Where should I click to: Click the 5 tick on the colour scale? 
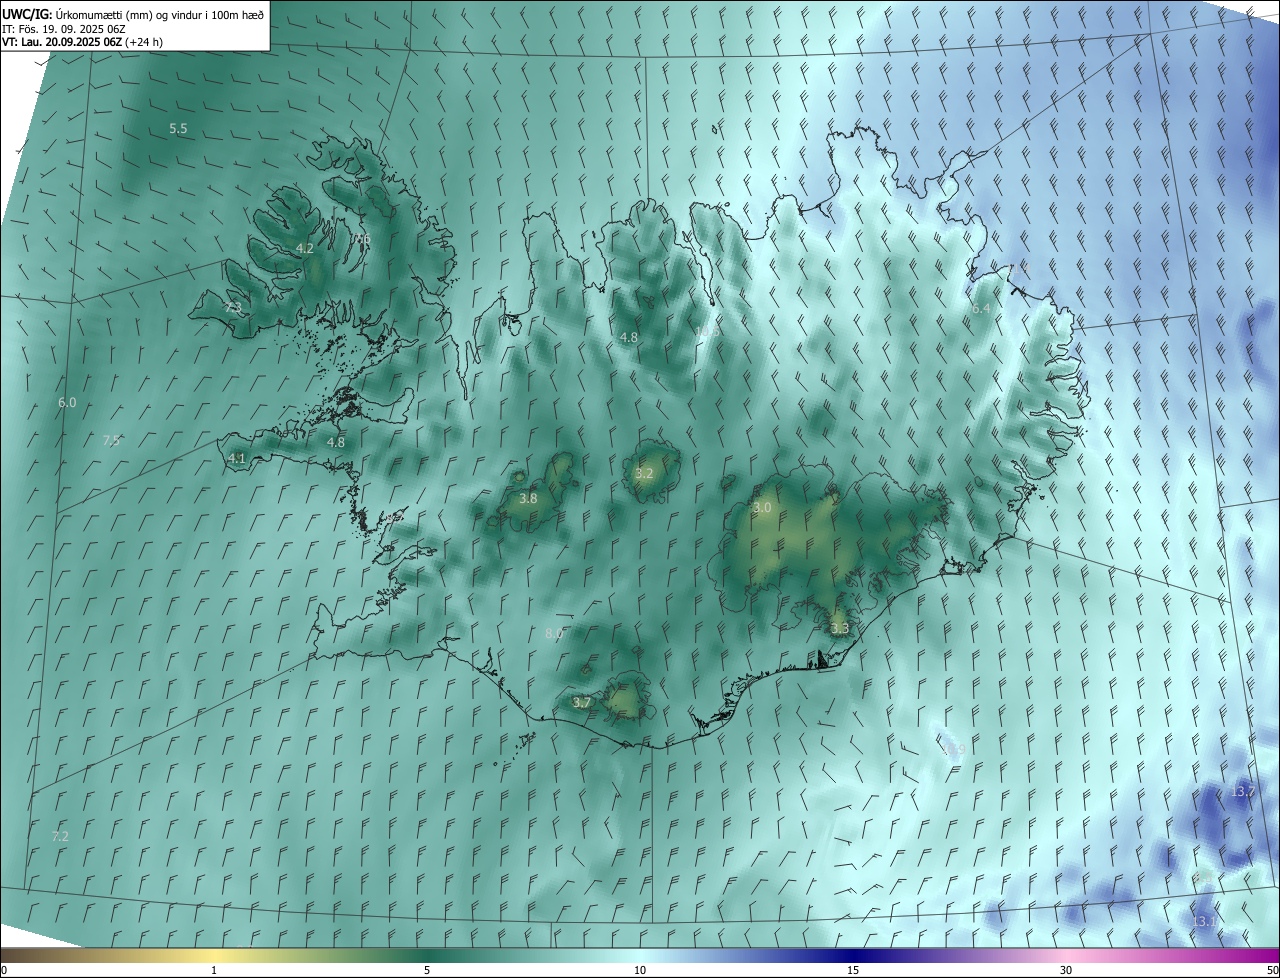(427, 970)
